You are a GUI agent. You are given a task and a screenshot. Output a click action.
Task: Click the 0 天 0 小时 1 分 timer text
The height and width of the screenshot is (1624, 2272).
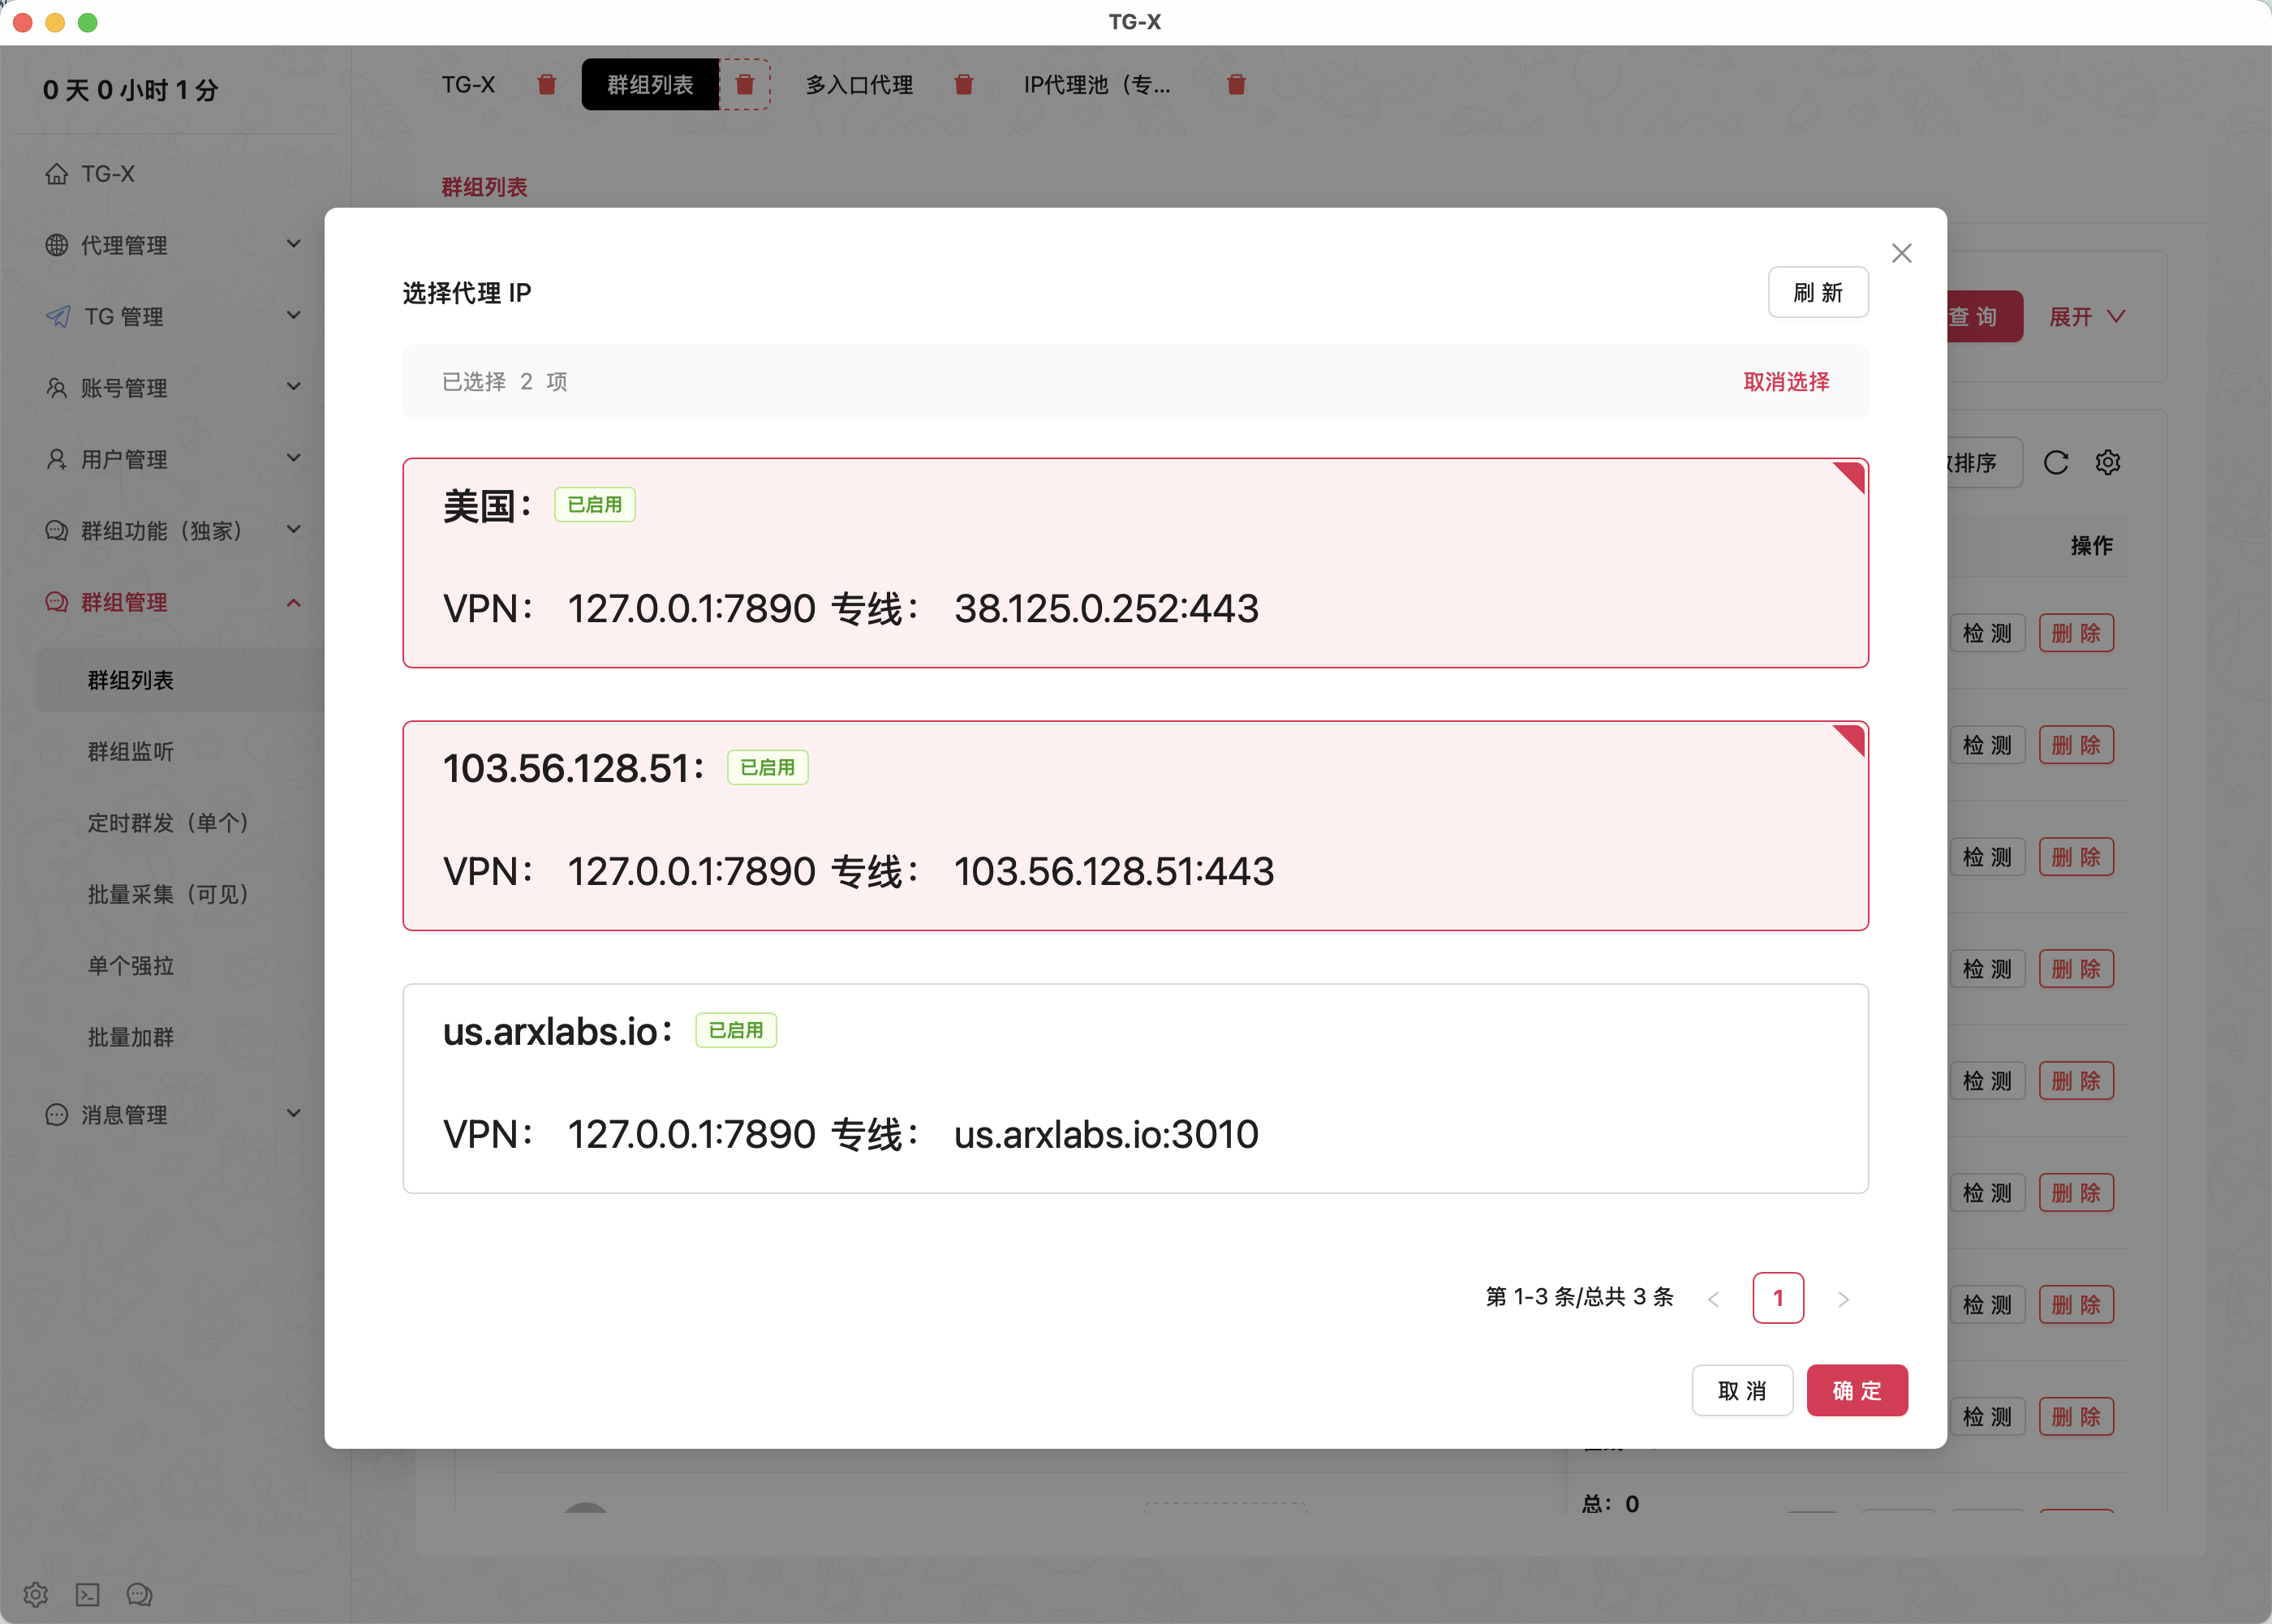(x=130, y=90)
